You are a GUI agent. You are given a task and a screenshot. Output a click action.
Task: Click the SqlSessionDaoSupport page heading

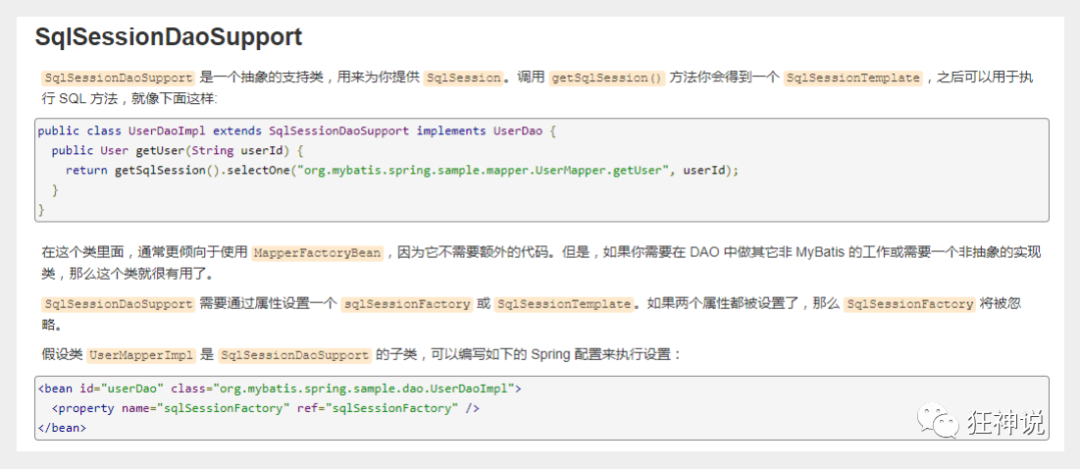tap(169, 37)
